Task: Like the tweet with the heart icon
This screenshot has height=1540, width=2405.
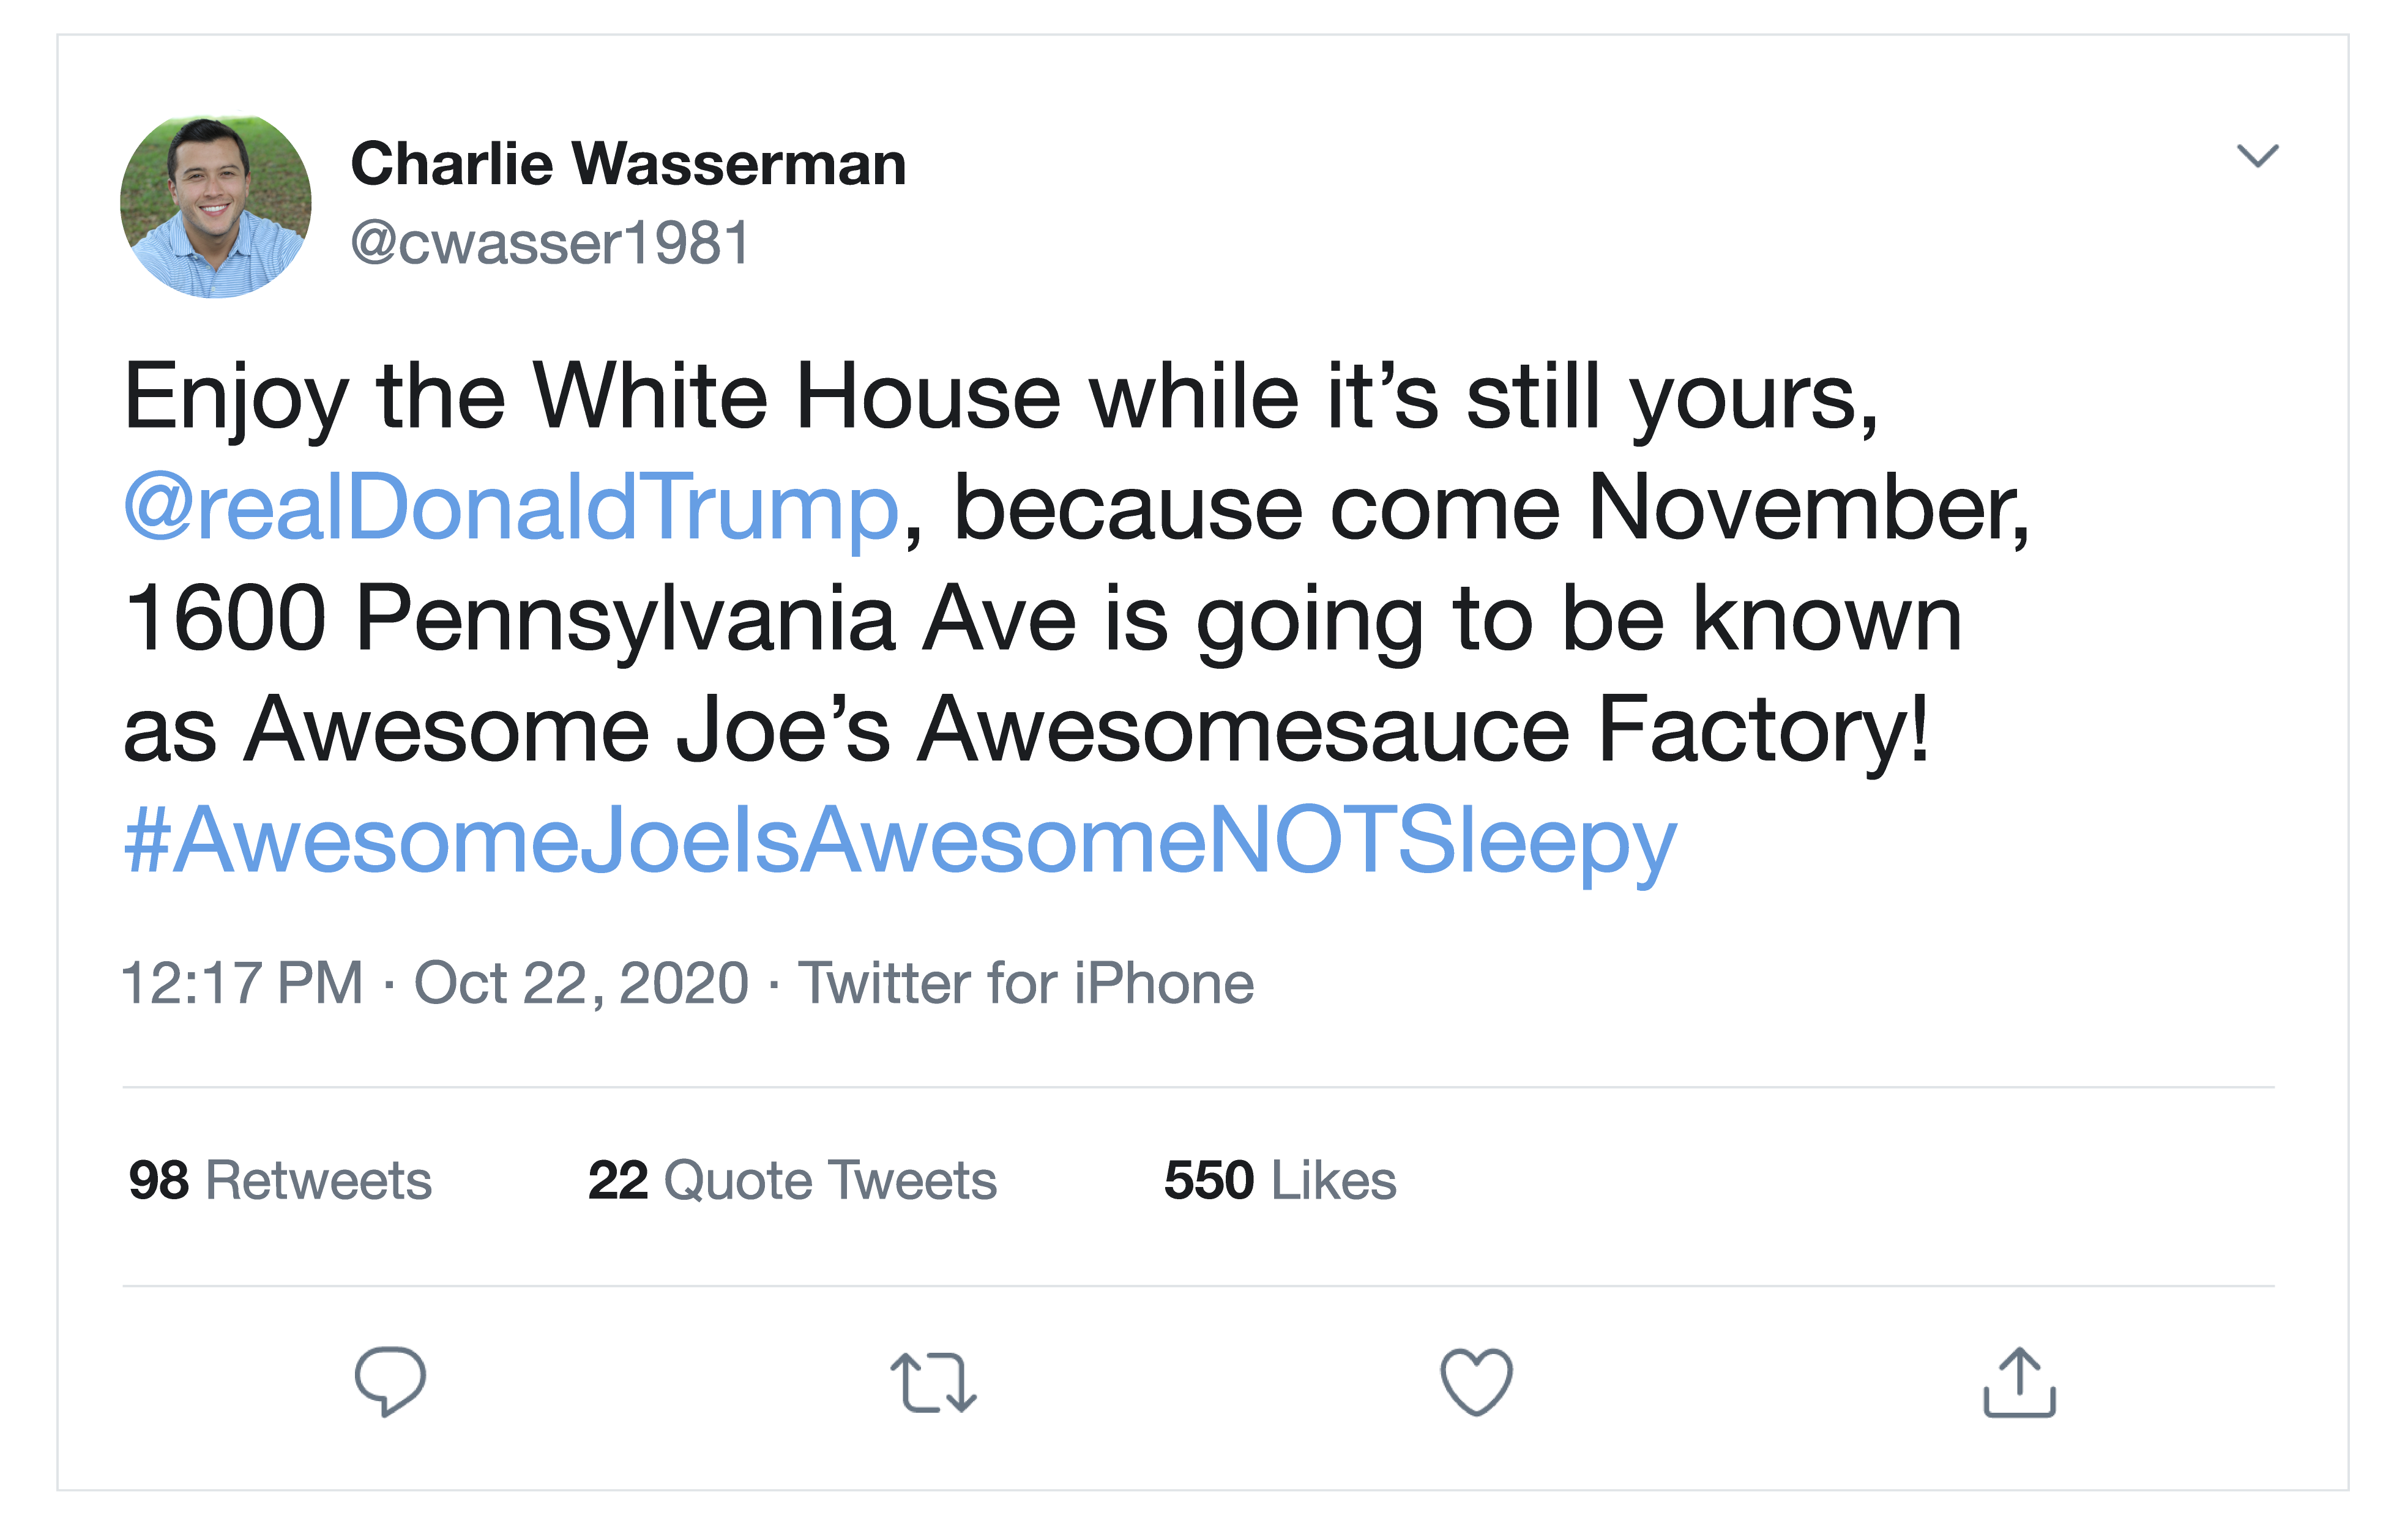Action: [x=1476, y=1382]
